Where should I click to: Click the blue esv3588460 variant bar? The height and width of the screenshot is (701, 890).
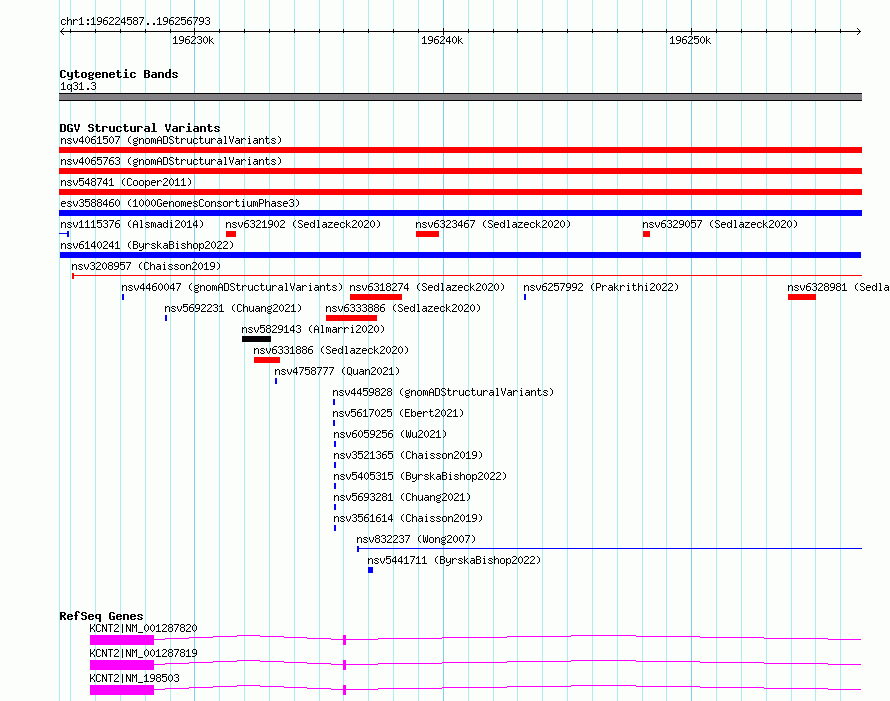tap(460, 213)
